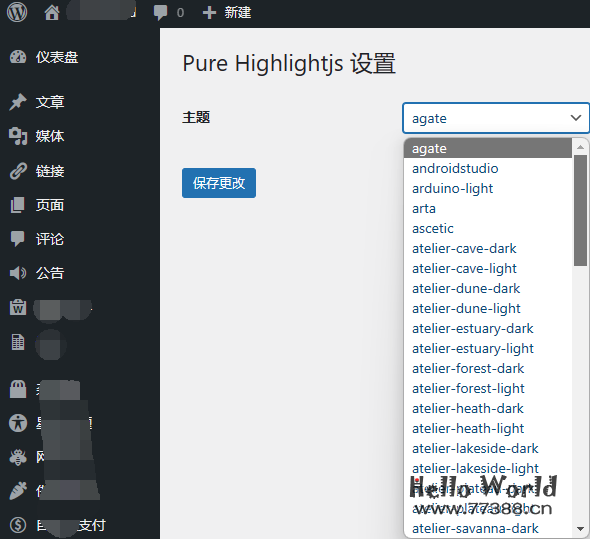Toggle the 主题 theme select box
Viewport: 590px width, 539px height.
[496, 118]
